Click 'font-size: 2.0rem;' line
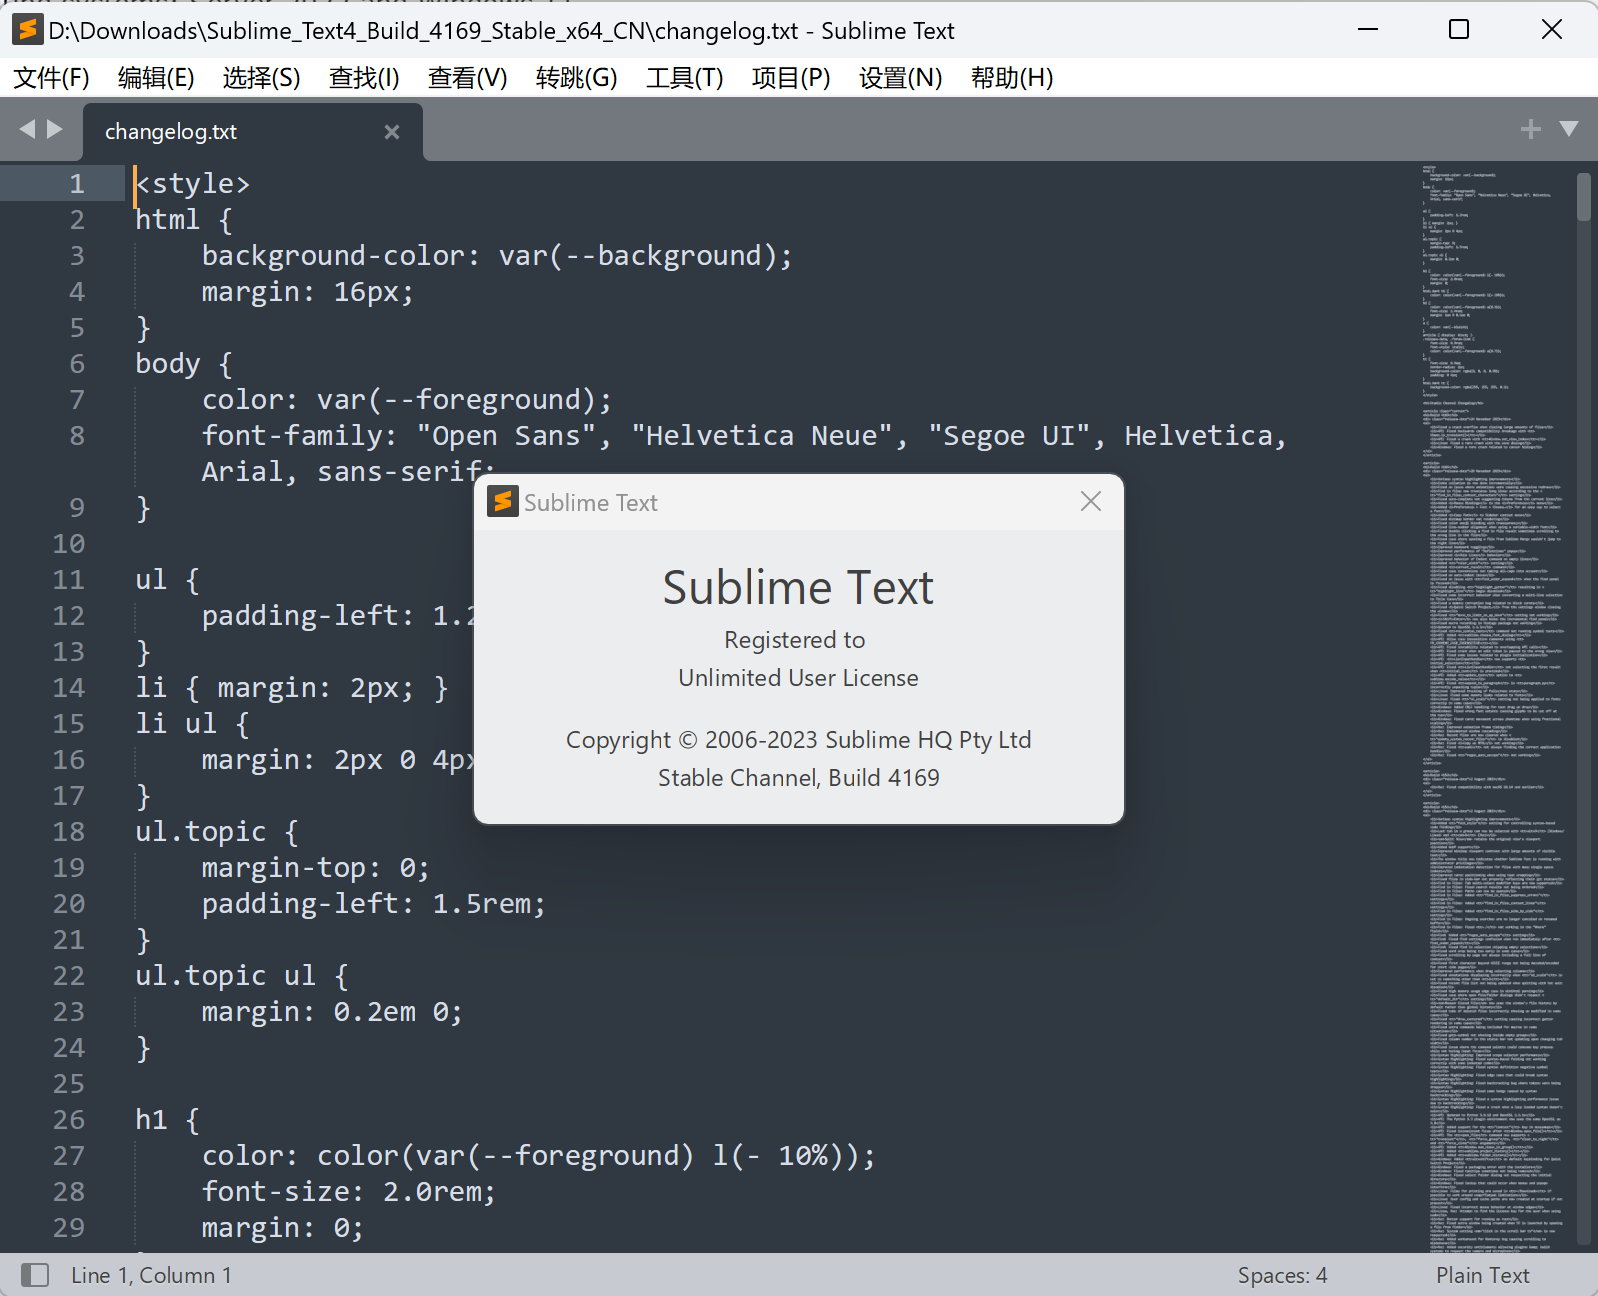 (x=349, y=1192)
